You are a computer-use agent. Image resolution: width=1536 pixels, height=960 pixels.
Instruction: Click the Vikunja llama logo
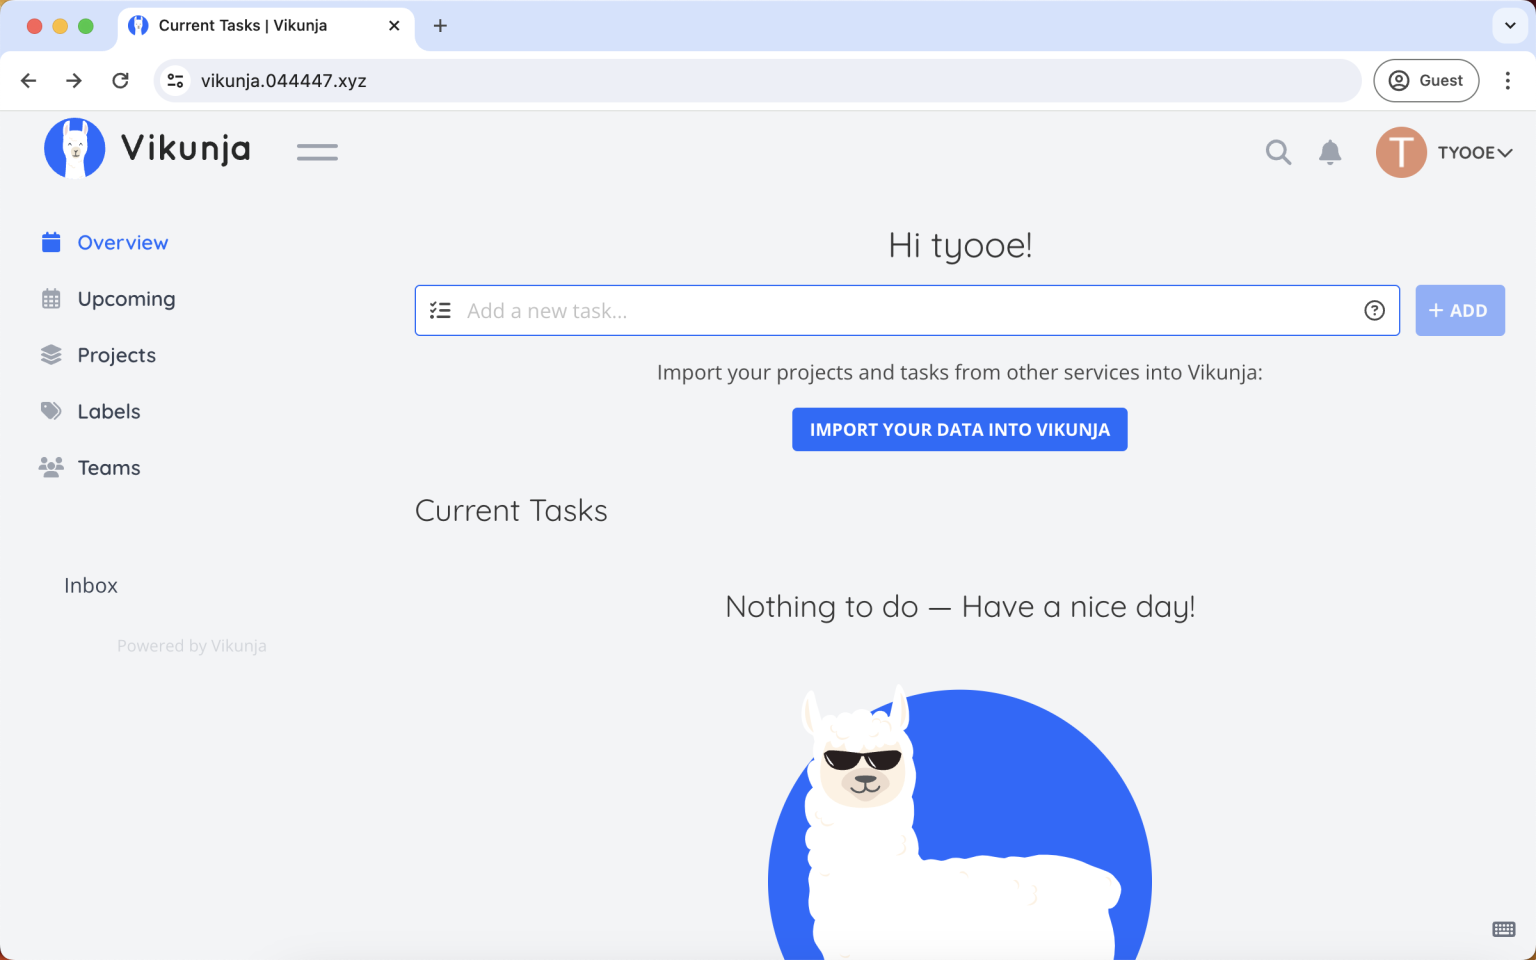[x=74, y=147]
